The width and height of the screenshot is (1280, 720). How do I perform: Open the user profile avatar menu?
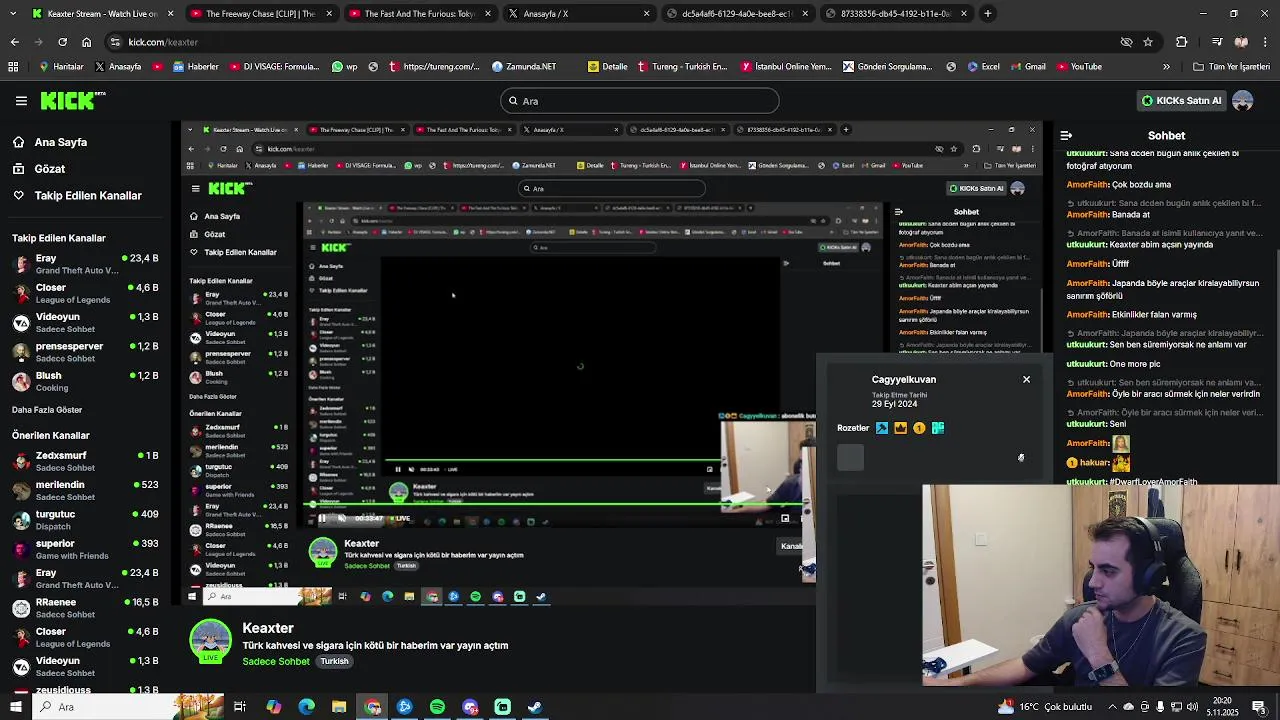pyautogui.click(x=1243, y=100)
